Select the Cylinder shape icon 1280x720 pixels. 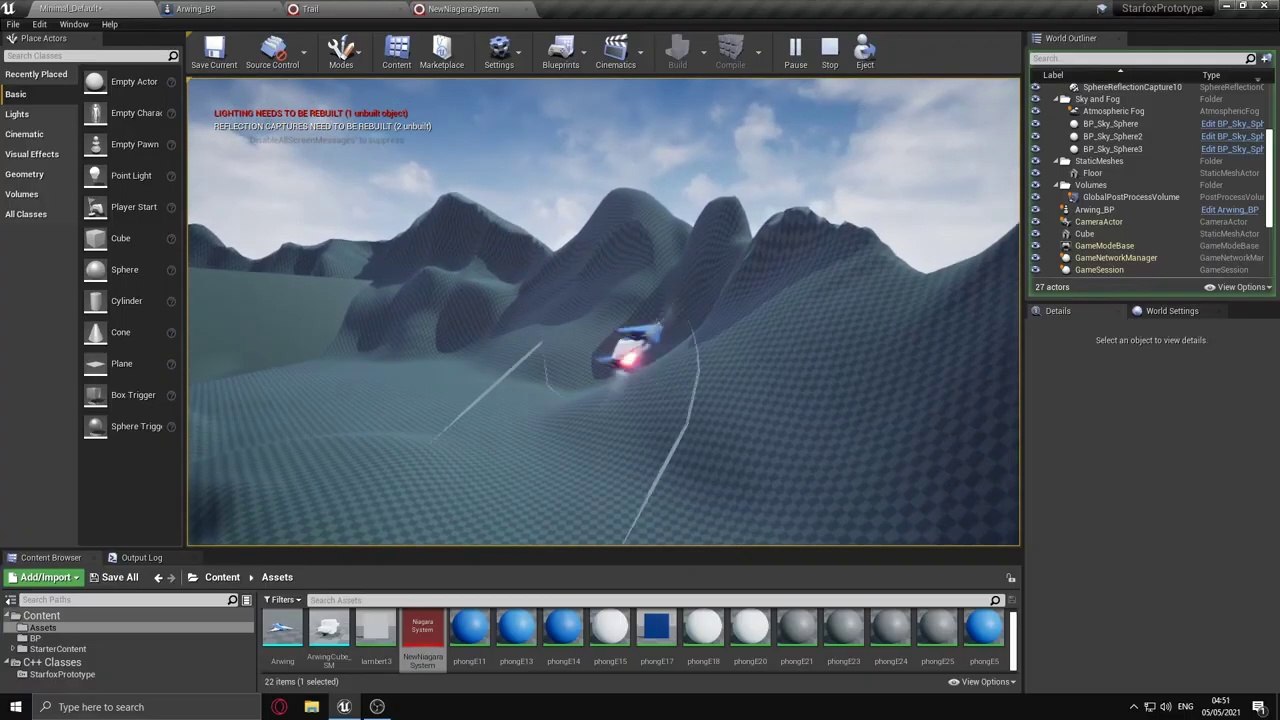click(x=95, y=301)
